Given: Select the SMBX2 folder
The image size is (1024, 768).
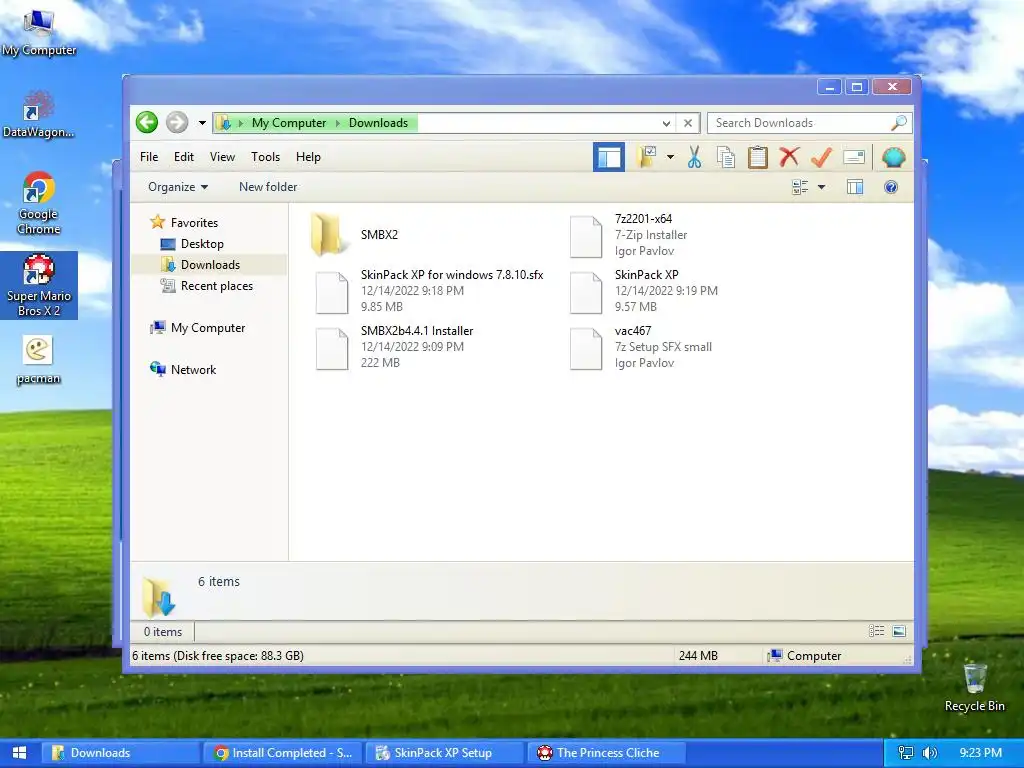Looking at the screenshot, I should (x=353, y=234).
